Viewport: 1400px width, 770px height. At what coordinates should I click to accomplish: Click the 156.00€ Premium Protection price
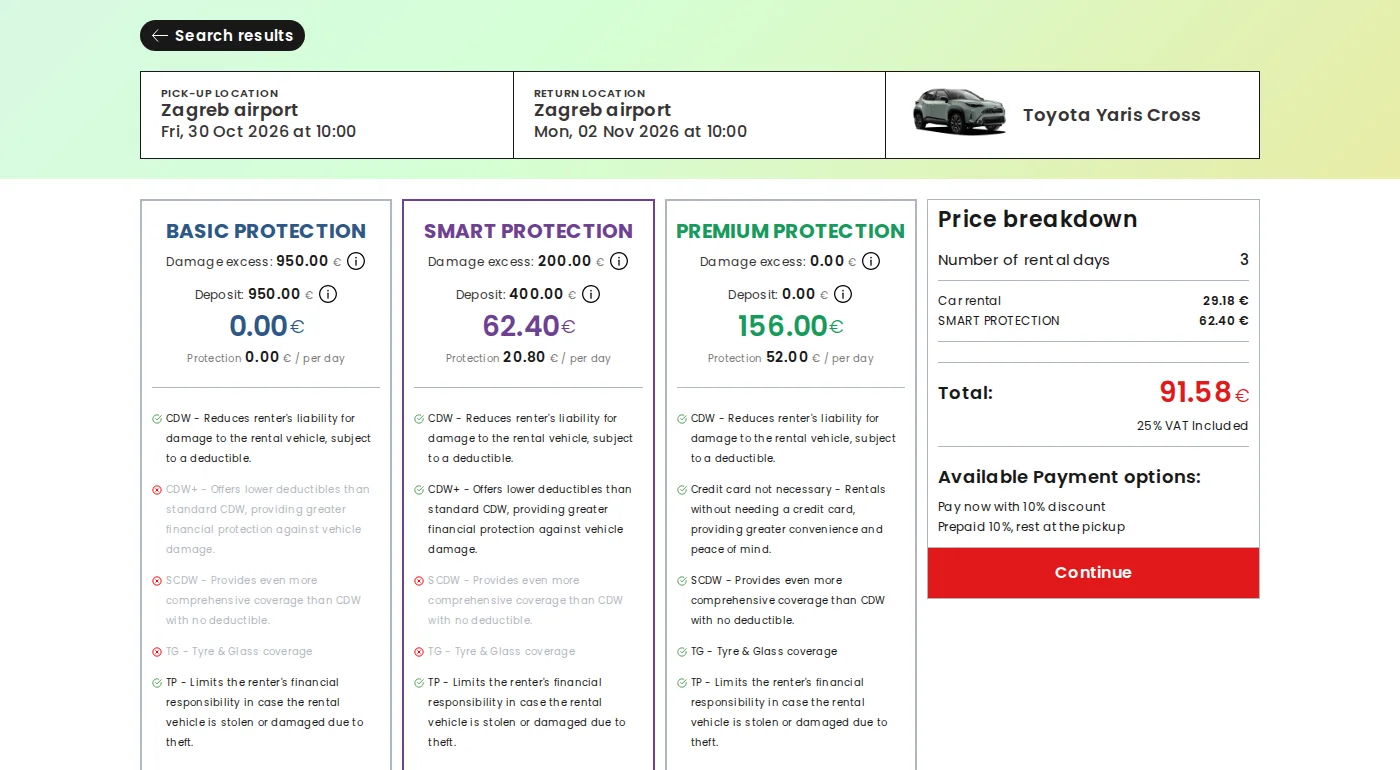pyautogui.click(x=790, y=326)
